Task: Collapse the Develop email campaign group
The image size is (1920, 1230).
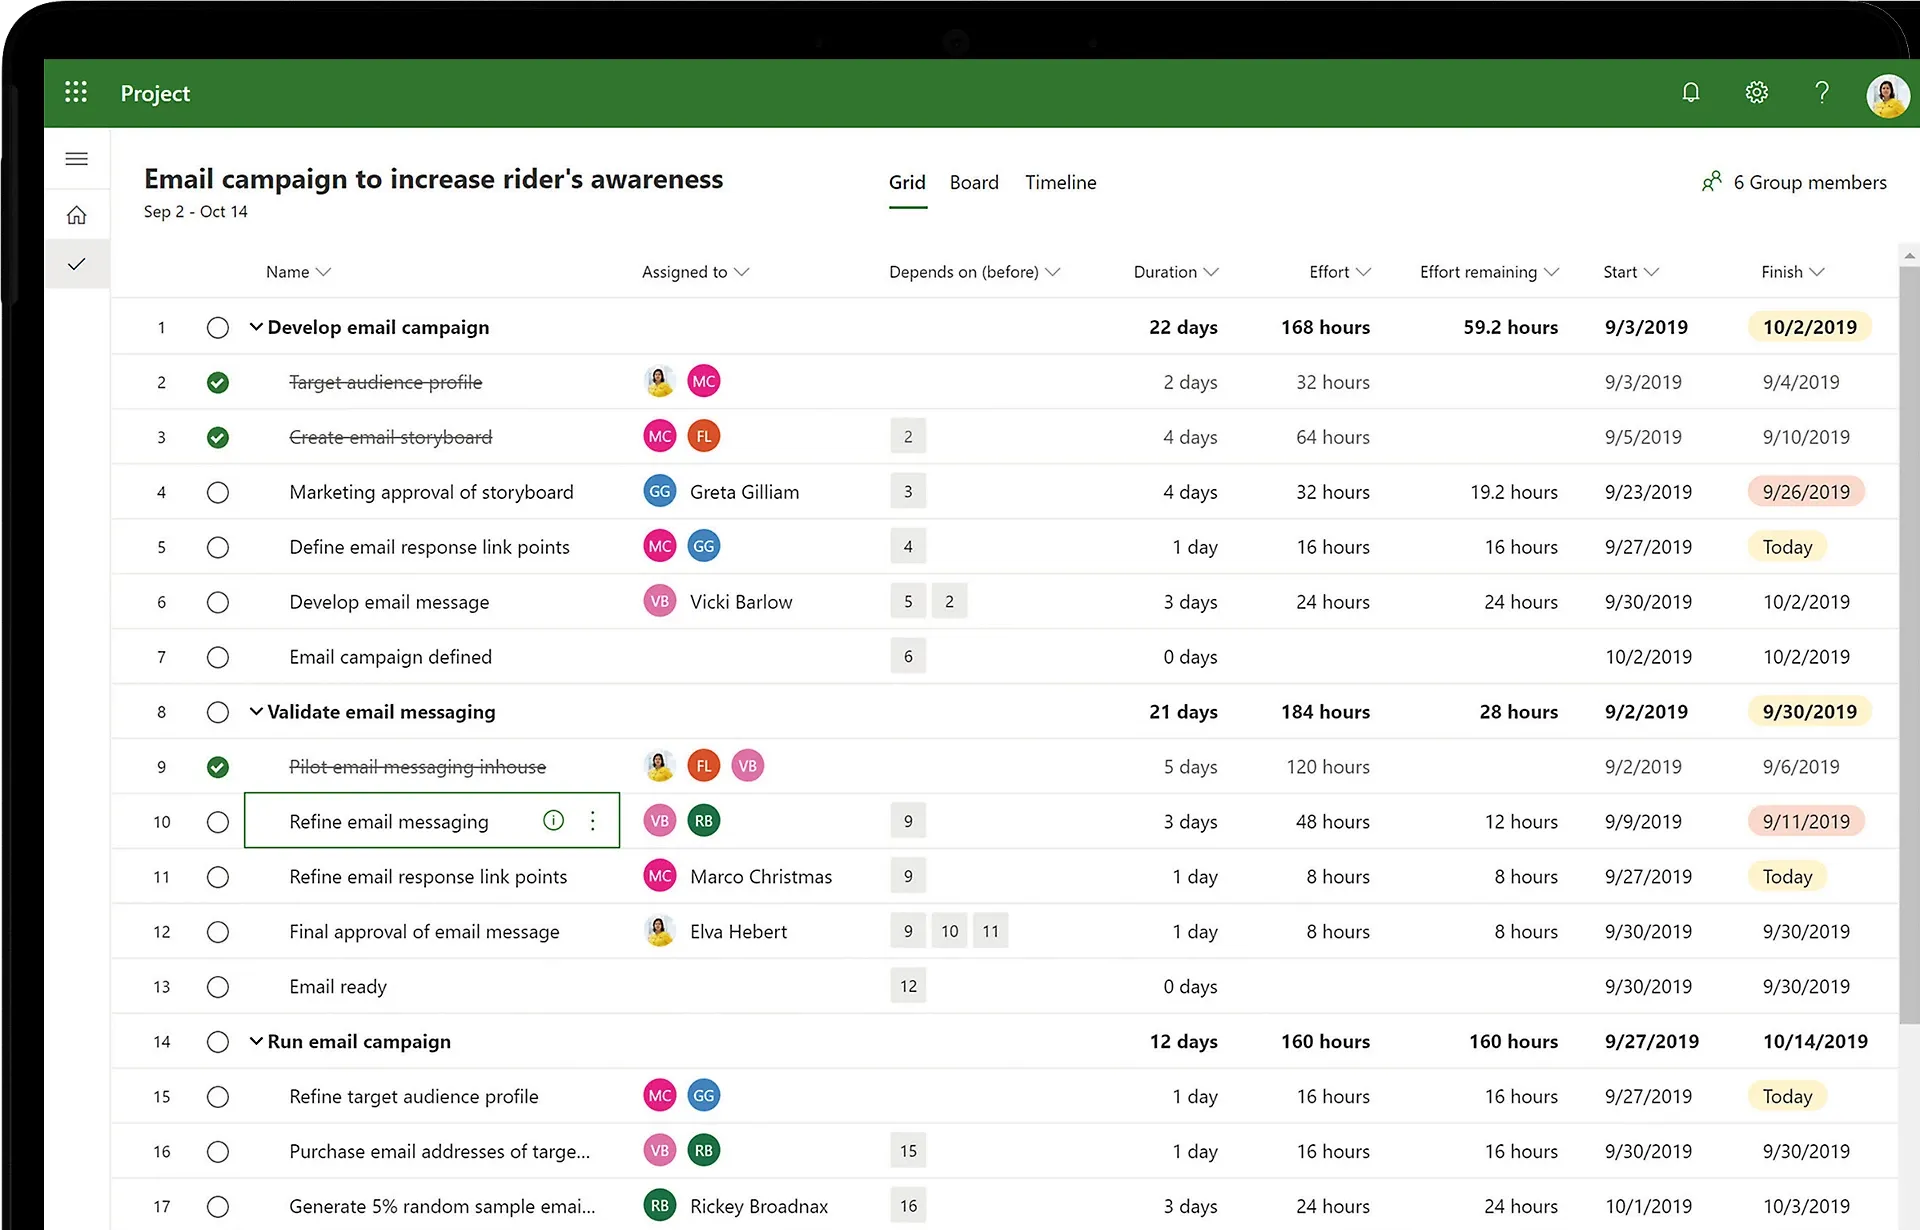Action: point(256,326)
